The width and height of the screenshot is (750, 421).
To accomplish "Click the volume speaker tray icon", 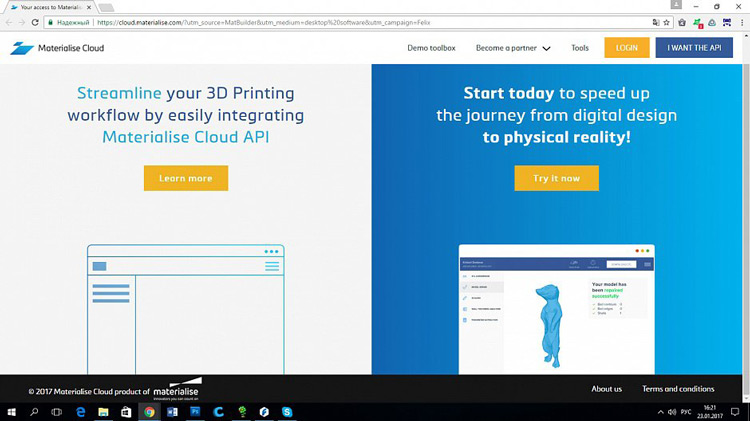I will 672,412.
